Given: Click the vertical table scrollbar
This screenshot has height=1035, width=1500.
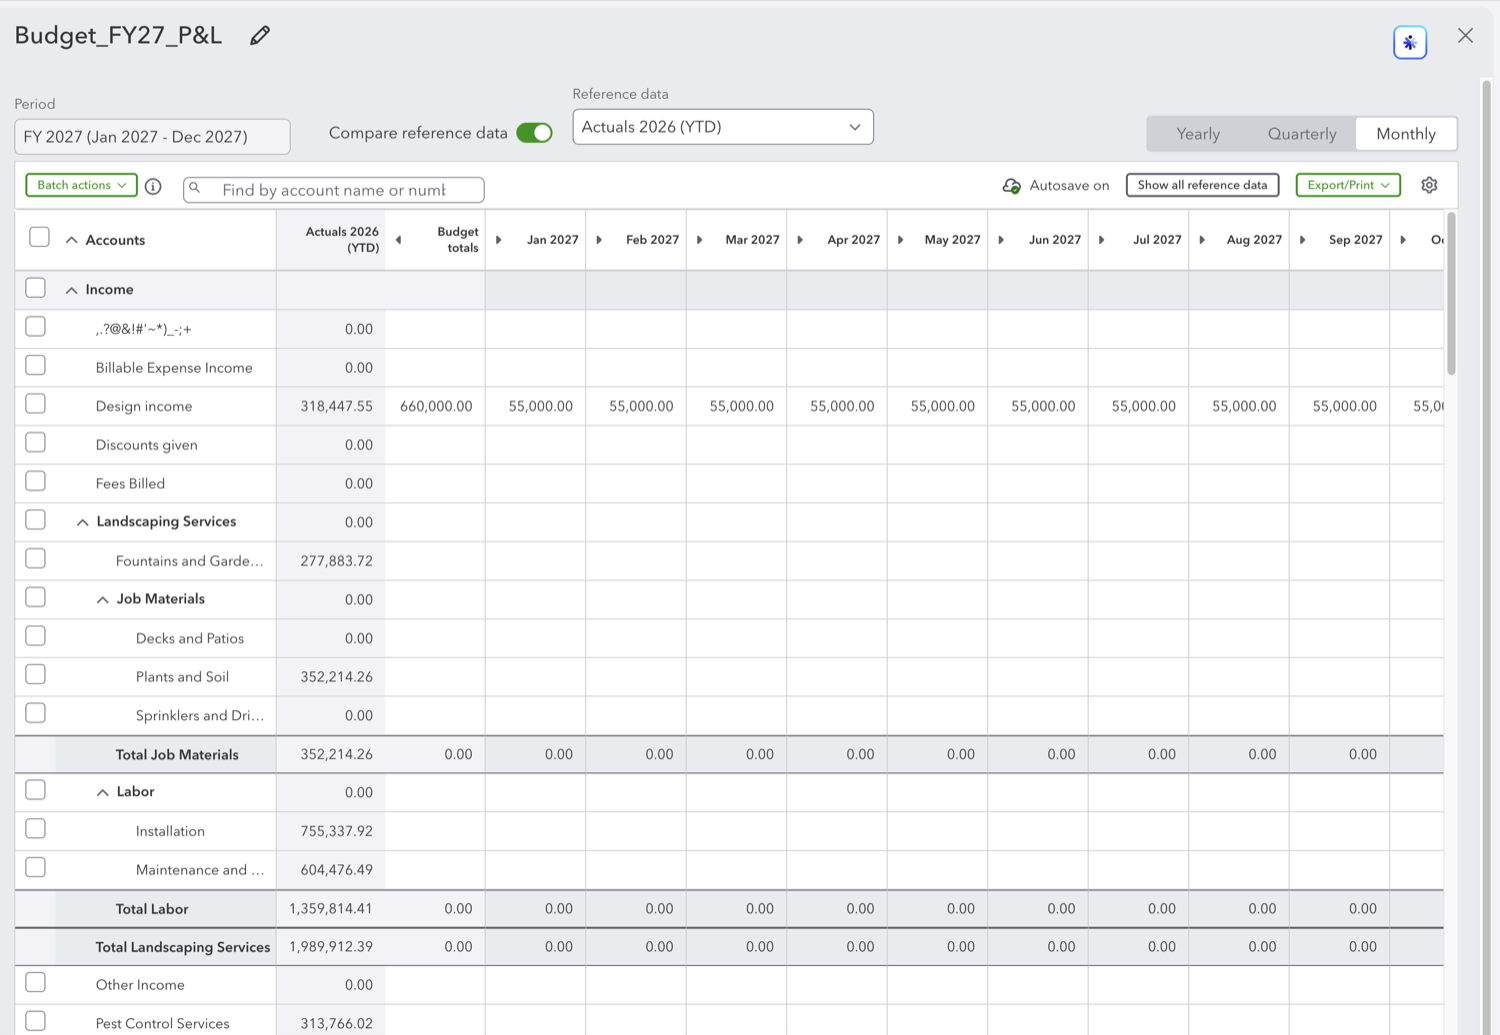Looking at the screenshot, I should coord(1451,295).
